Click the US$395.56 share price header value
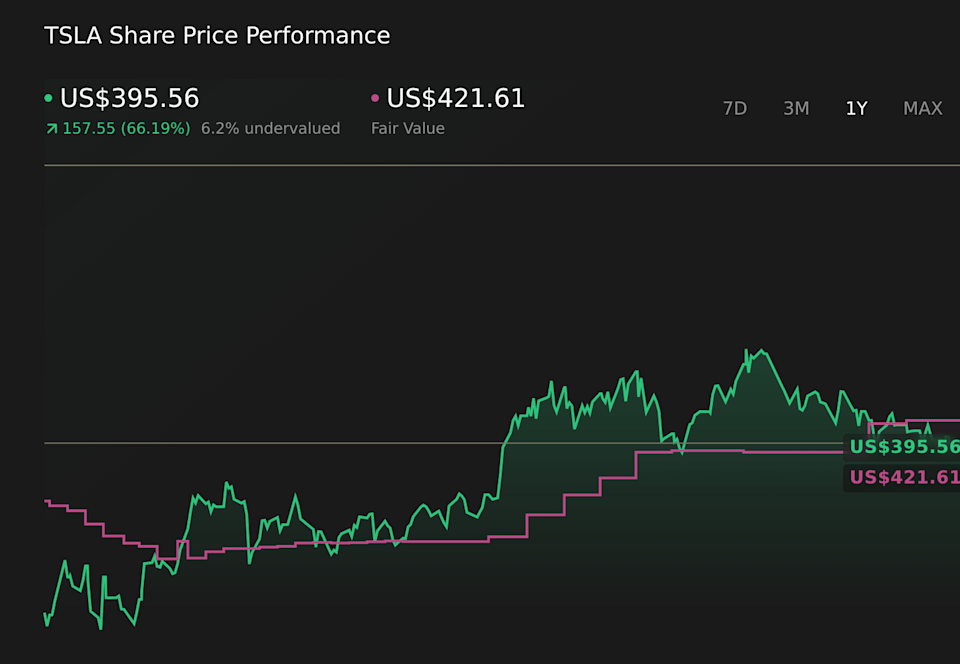Image resolution: width=960 pixels, height=664 pixels. click(130, 98)
